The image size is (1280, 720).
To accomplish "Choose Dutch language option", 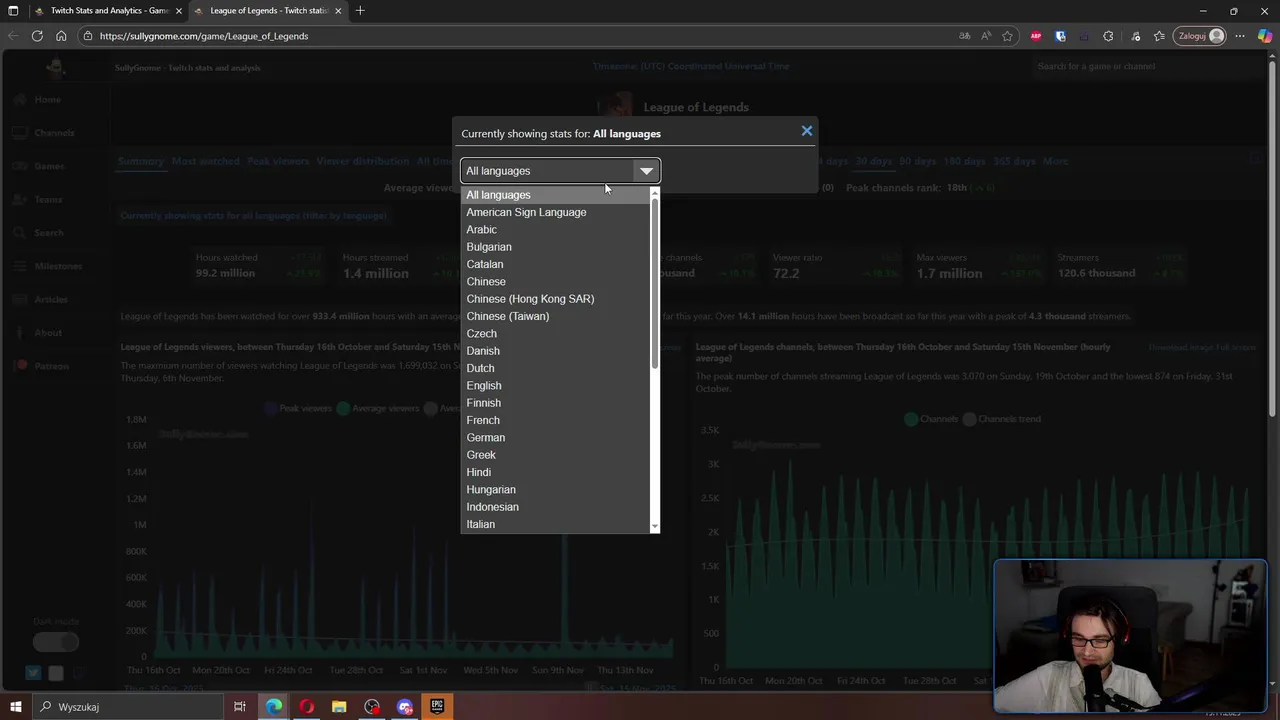I will [x=555, y=368].
